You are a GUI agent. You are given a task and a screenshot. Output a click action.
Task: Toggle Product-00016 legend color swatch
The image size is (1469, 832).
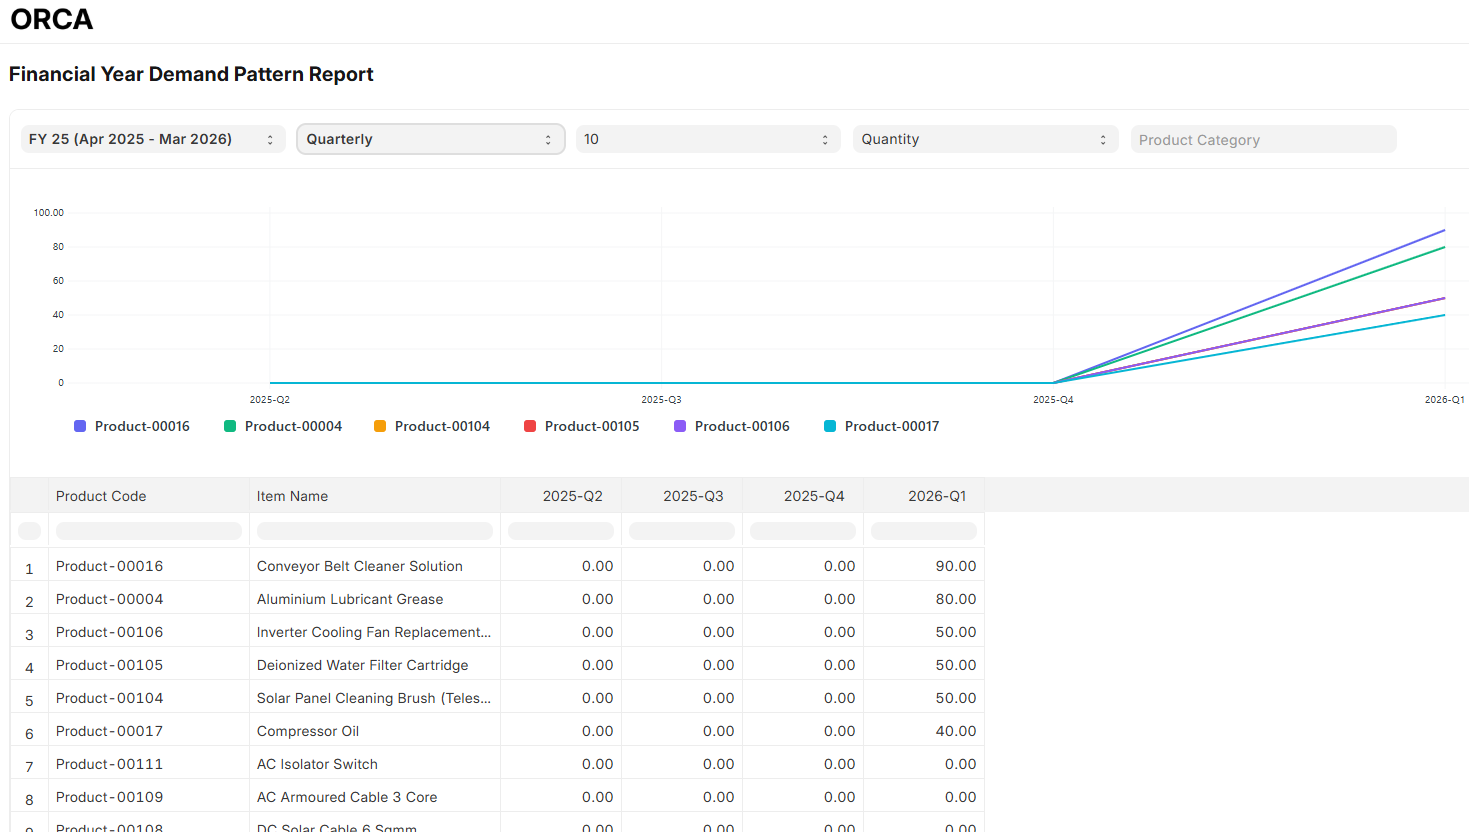(80, 426)
